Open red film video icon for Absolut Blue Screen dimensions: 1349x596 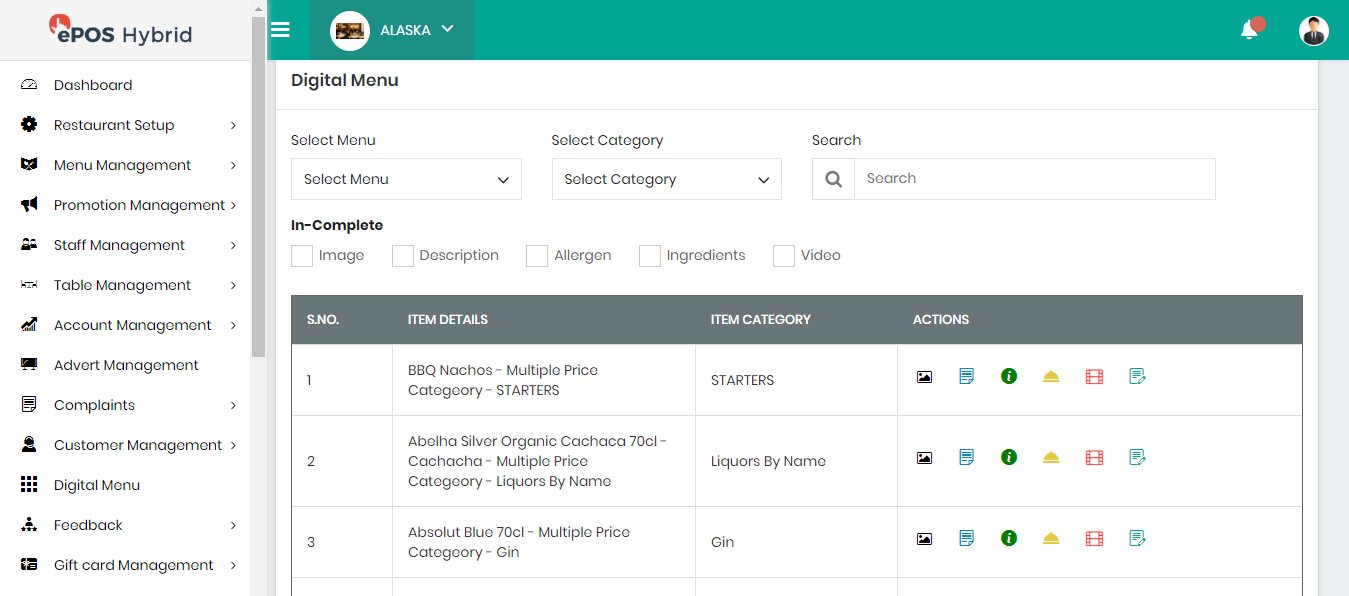tap(1094, 539)
